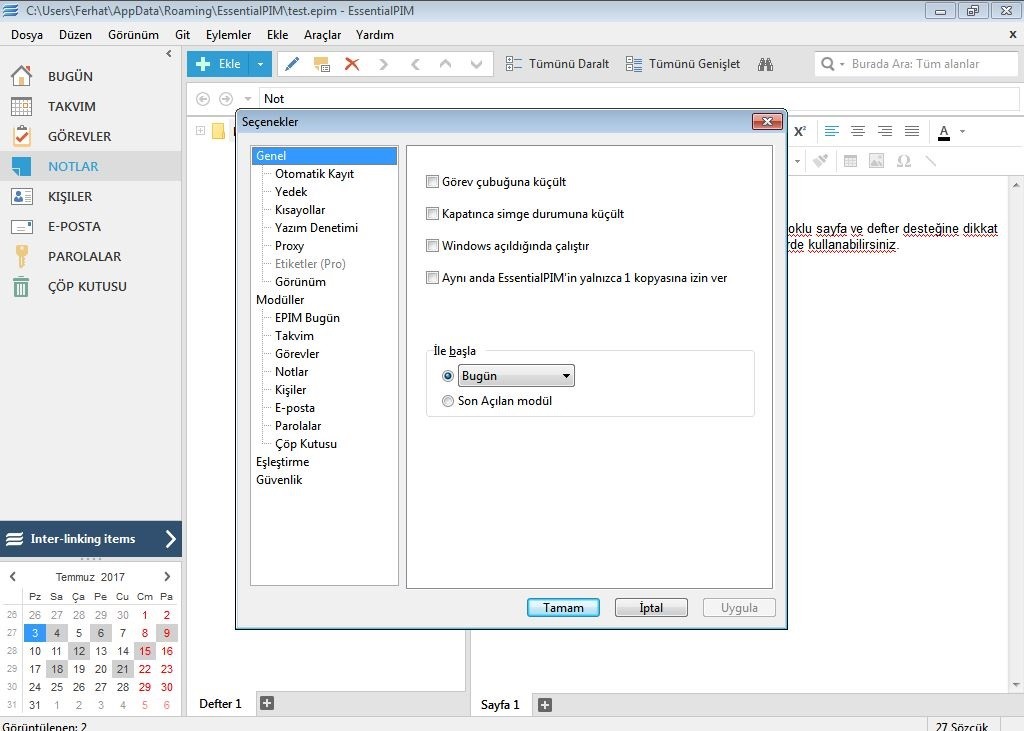Screen dimensions: 1024x731
Task: Click the omega special symbol icon
Action: [x=904, y=161]
